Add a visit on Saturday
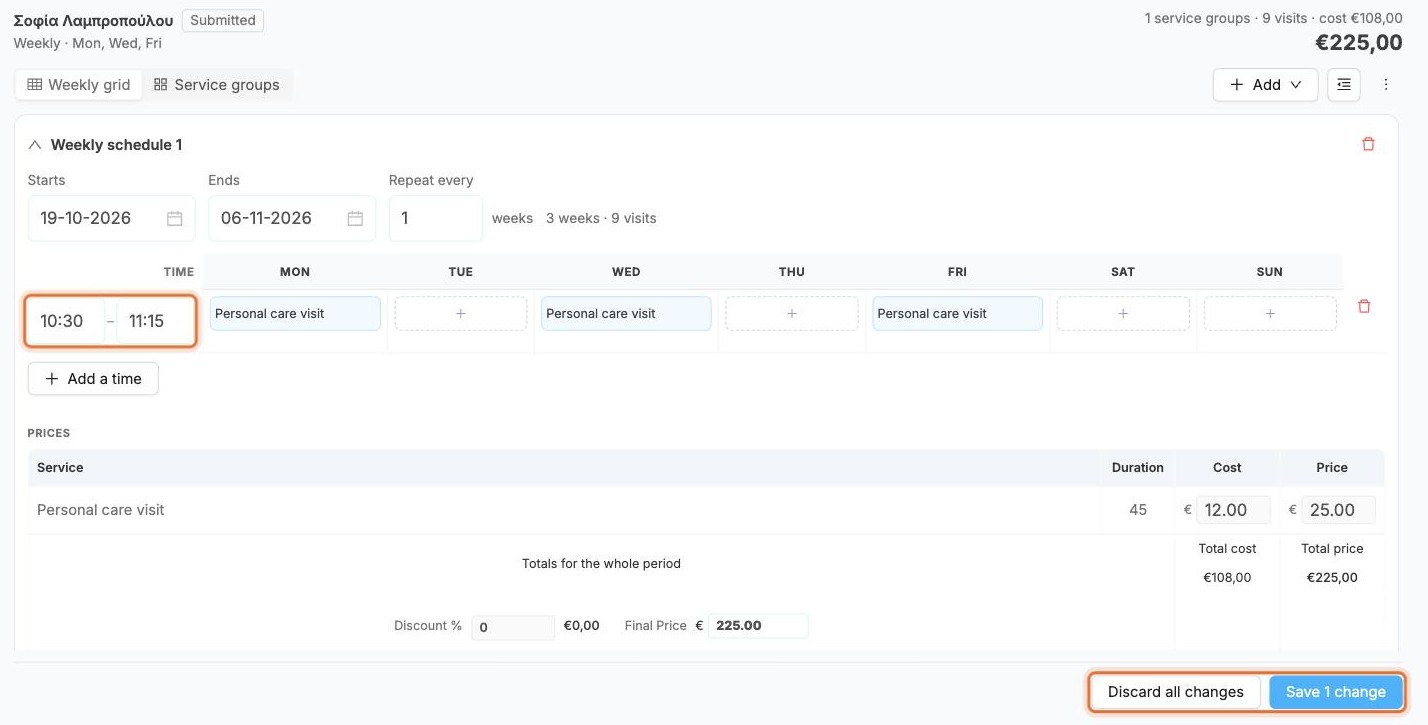 [x=1123, y=314]
